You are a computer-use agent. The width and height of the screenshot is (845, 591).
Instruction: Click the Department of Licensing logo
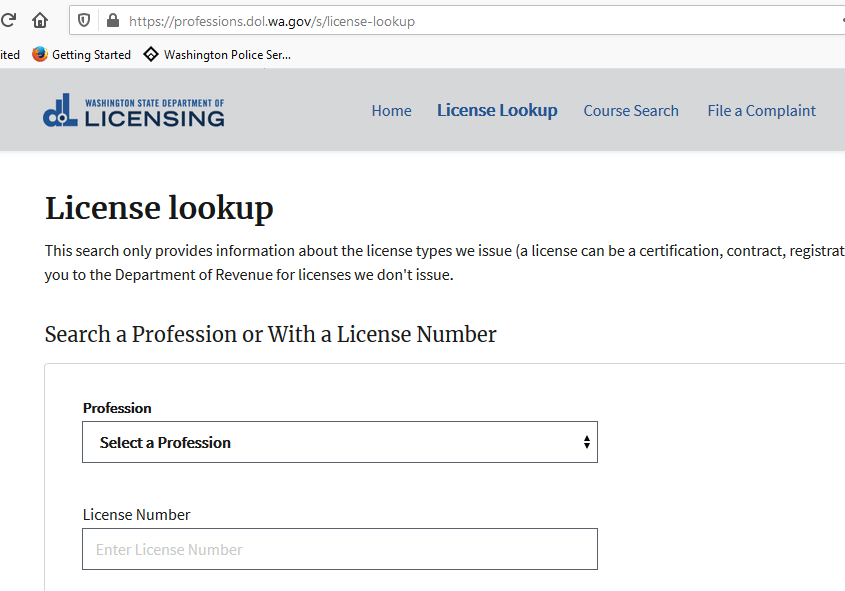pyautogui.click(x=134, y=111)
